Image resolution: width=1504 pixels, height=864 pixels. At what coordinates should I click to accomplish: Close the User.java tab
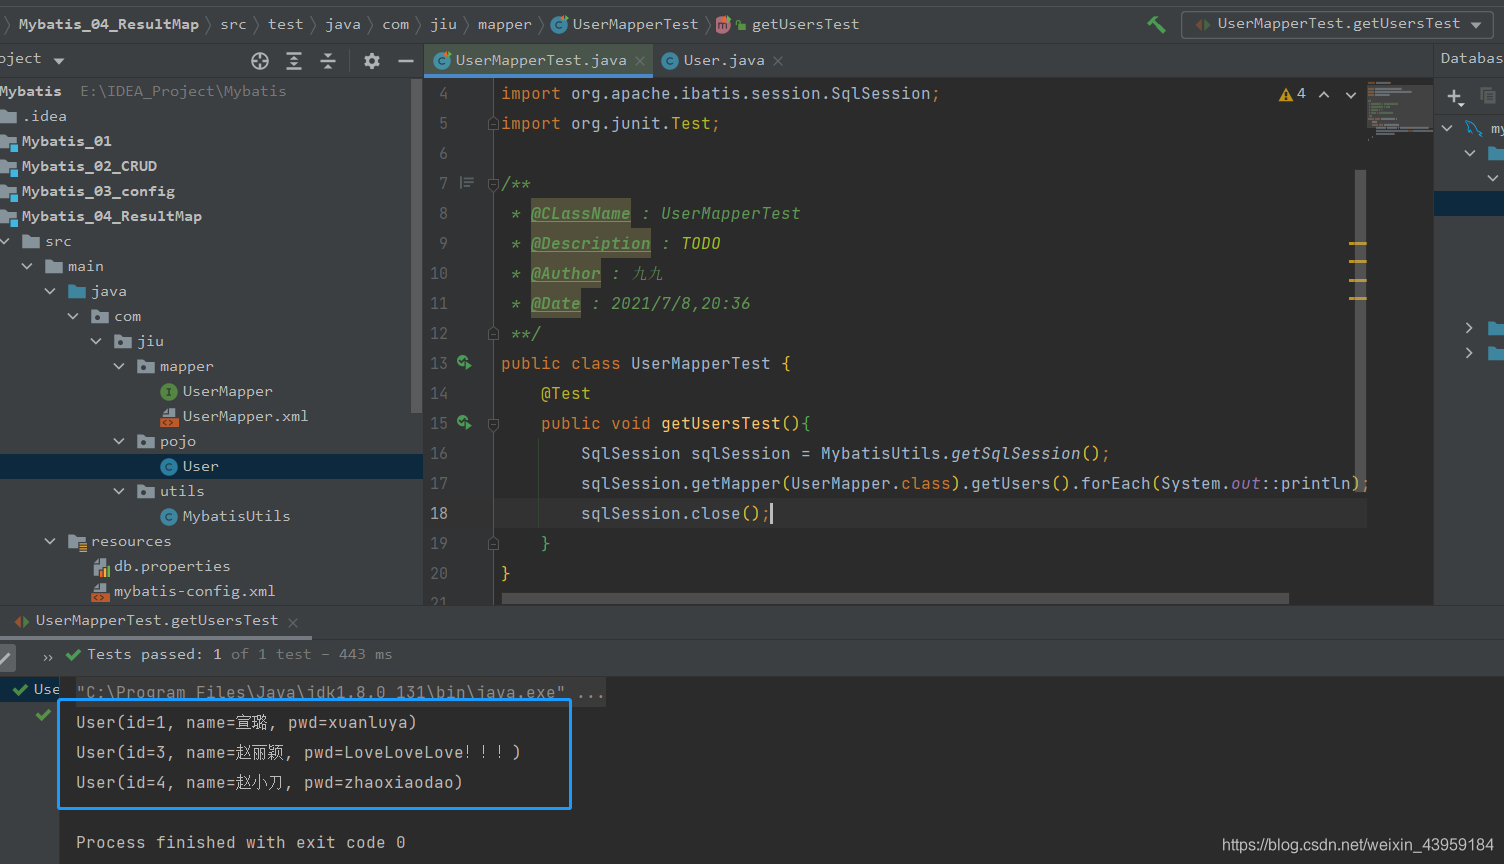[x=778, y=61]
